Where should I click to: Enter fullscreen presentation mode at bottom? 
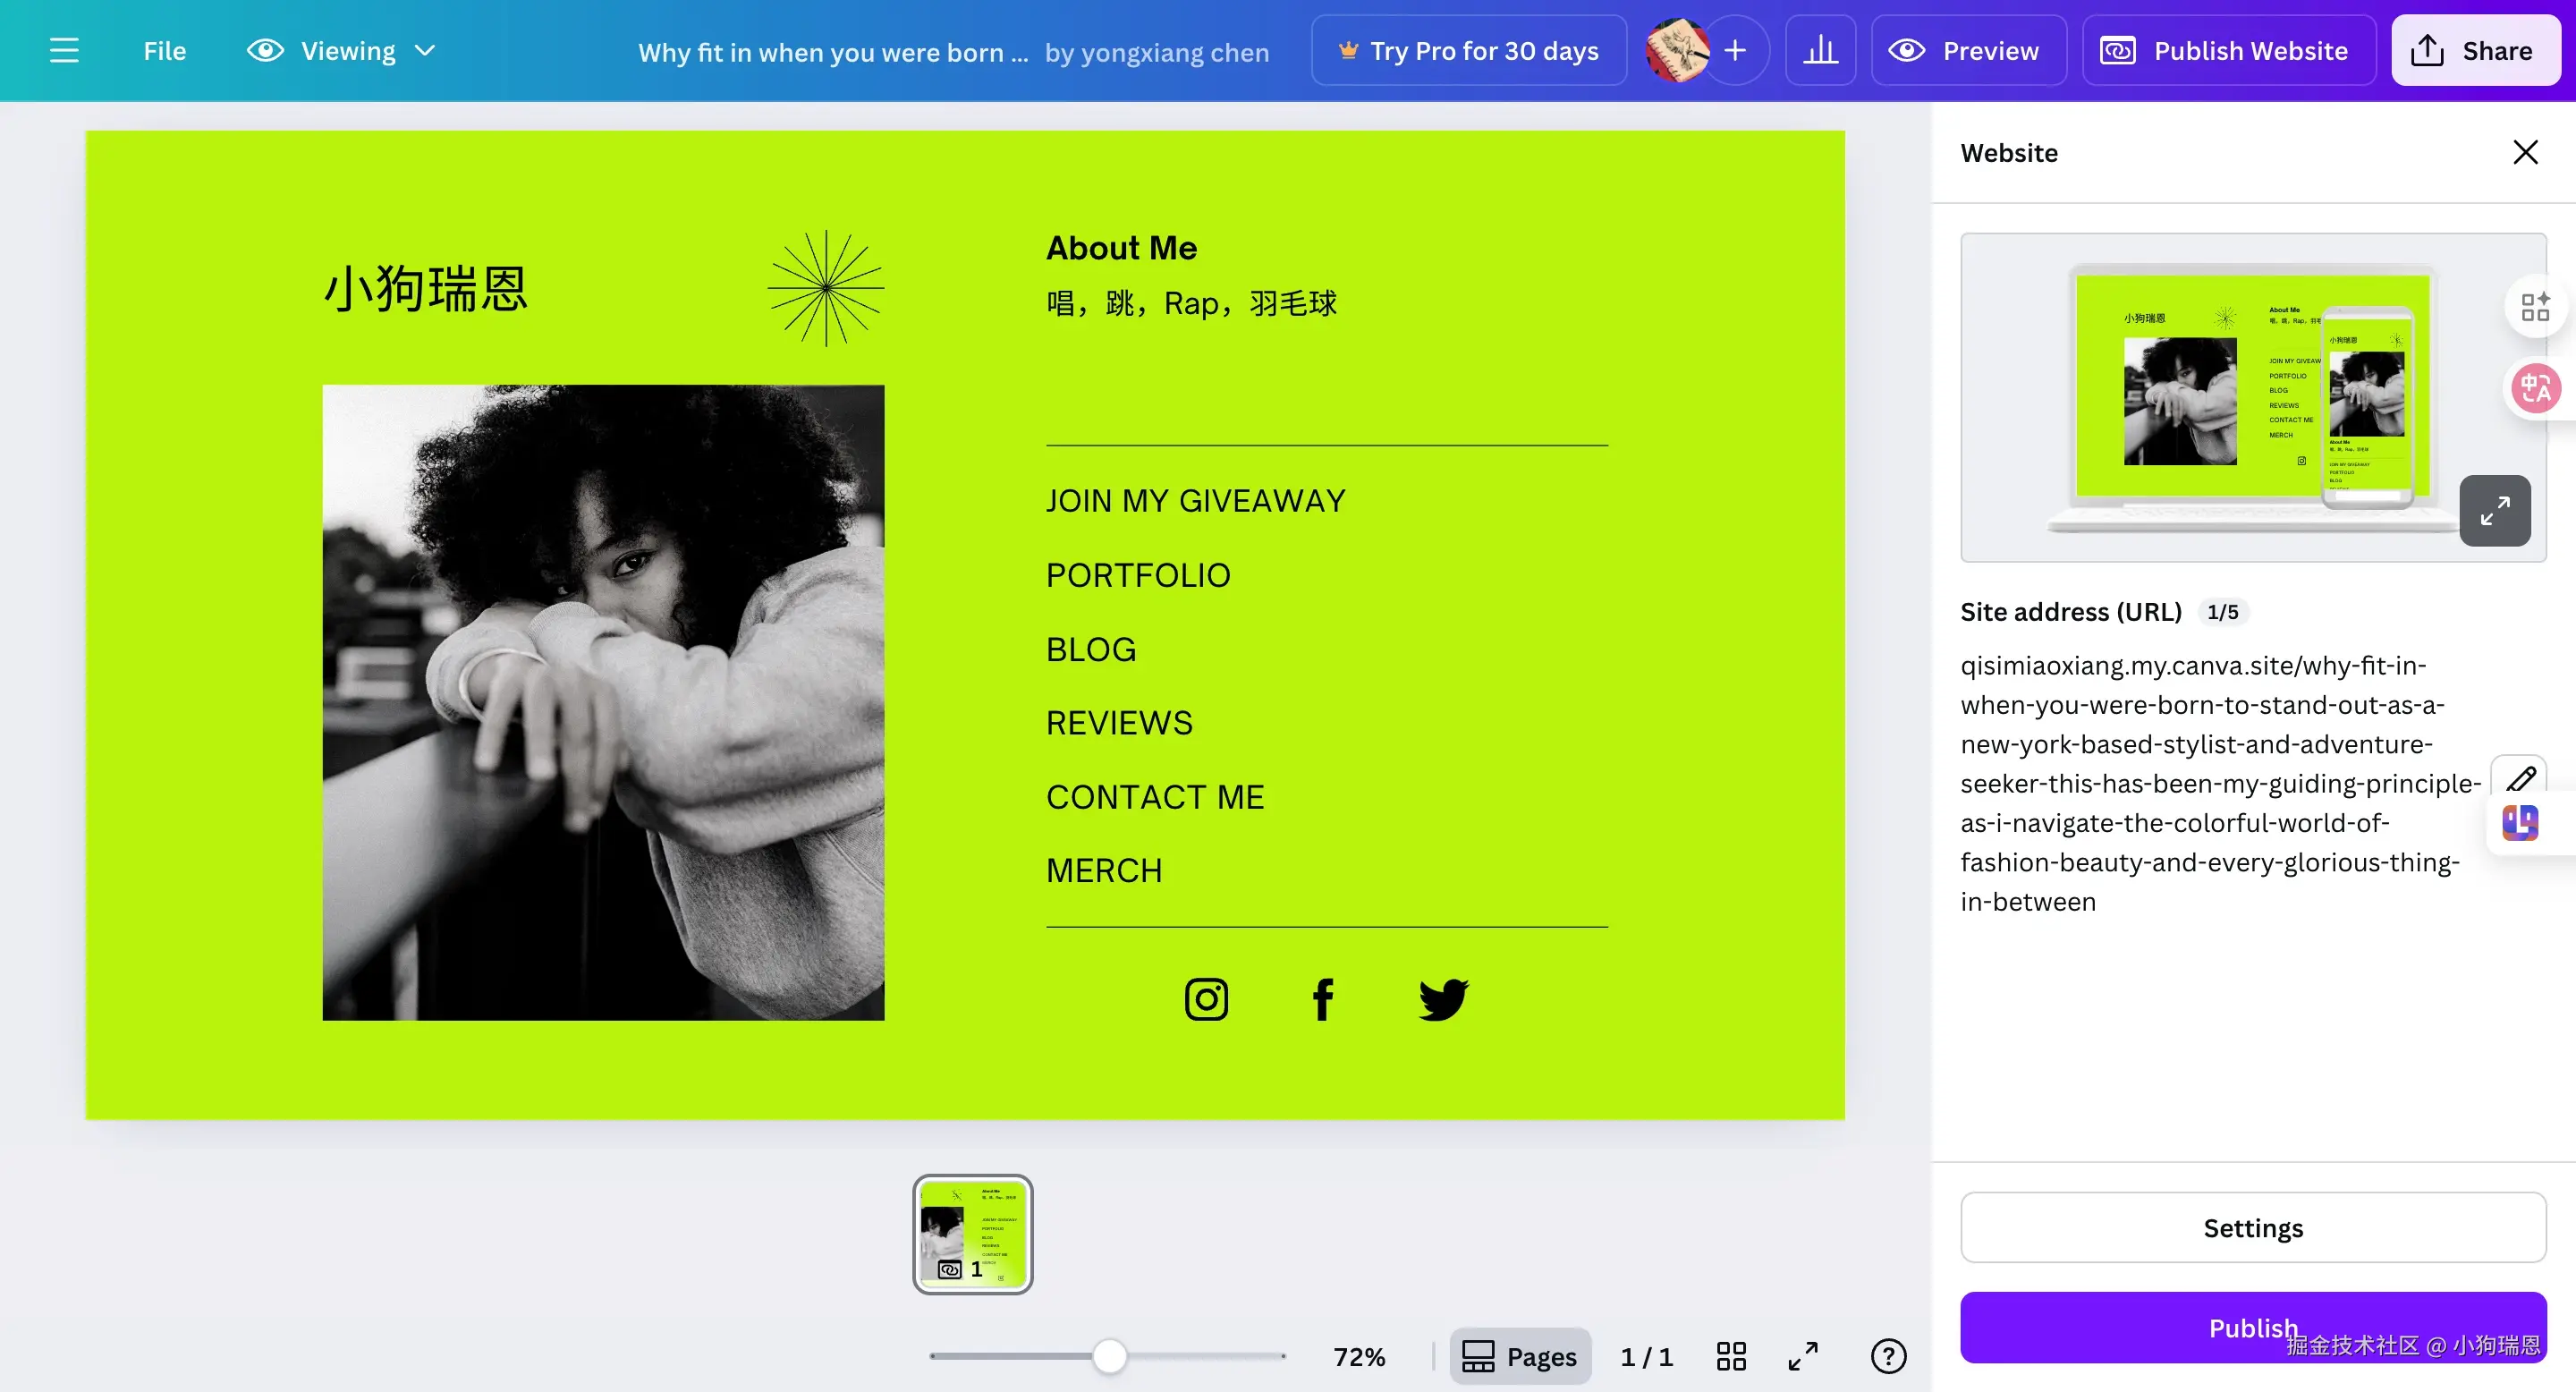(1803, 1356)
